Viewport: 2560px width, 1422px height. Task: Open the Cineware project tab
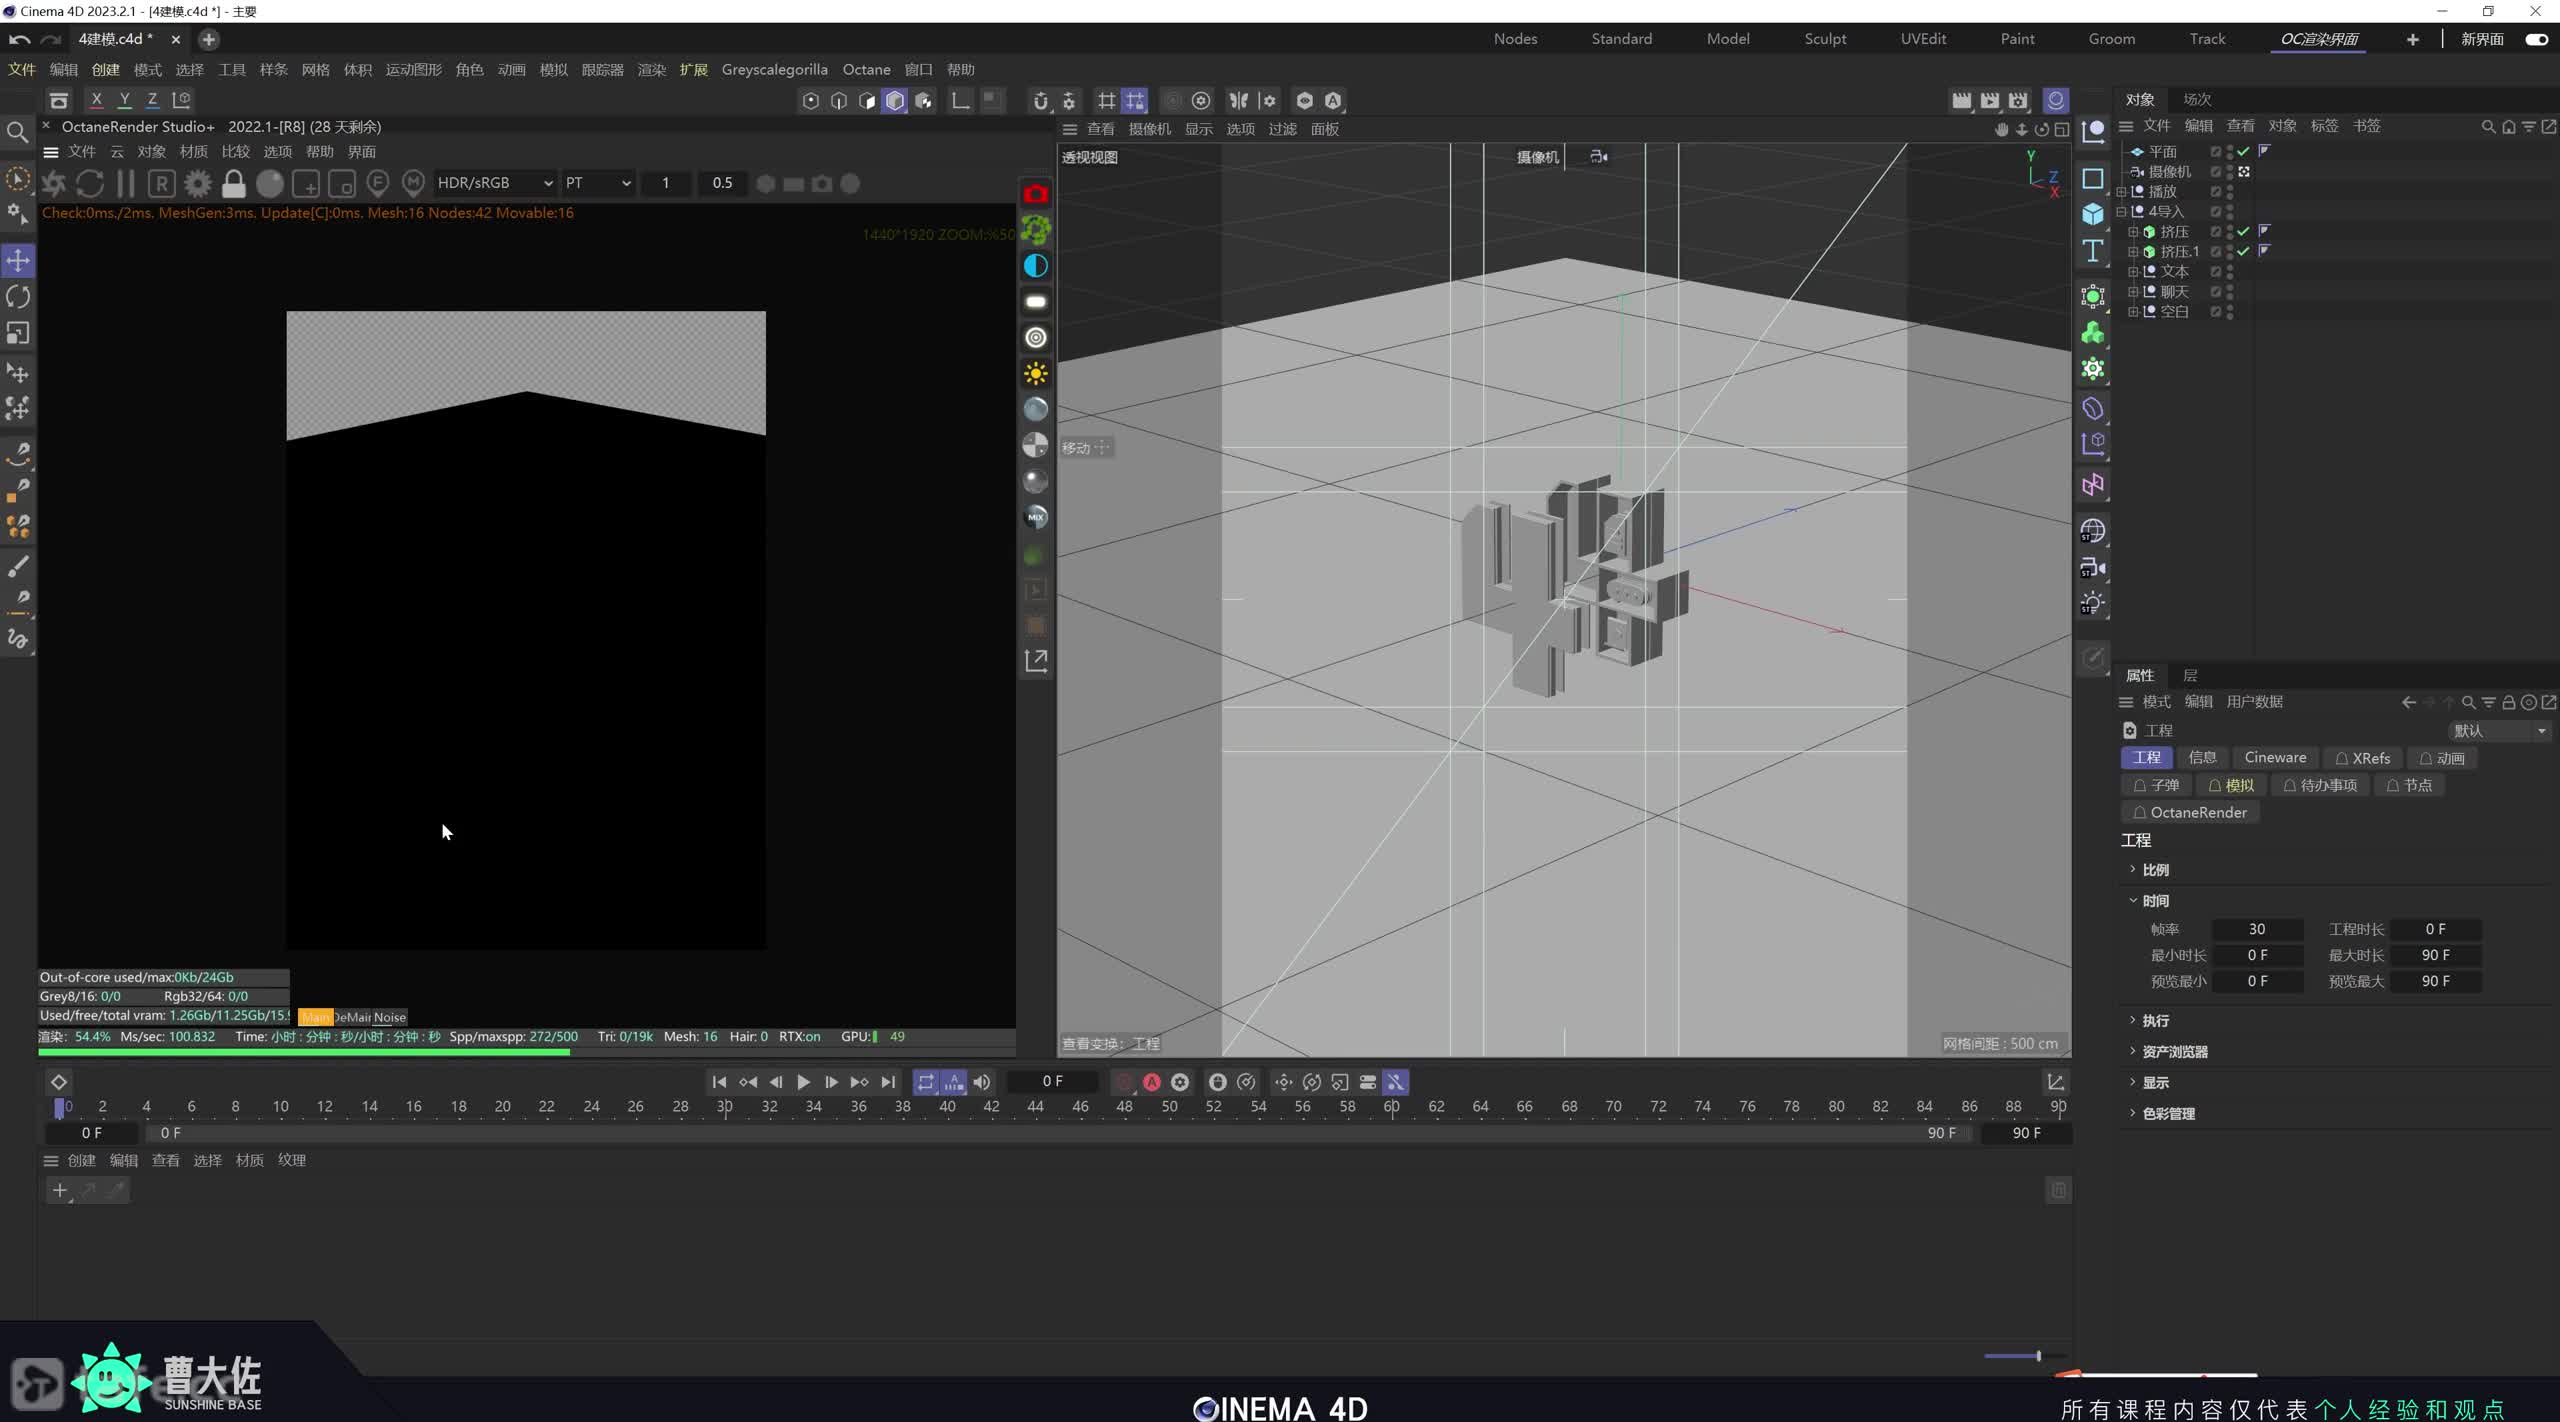2275,758
